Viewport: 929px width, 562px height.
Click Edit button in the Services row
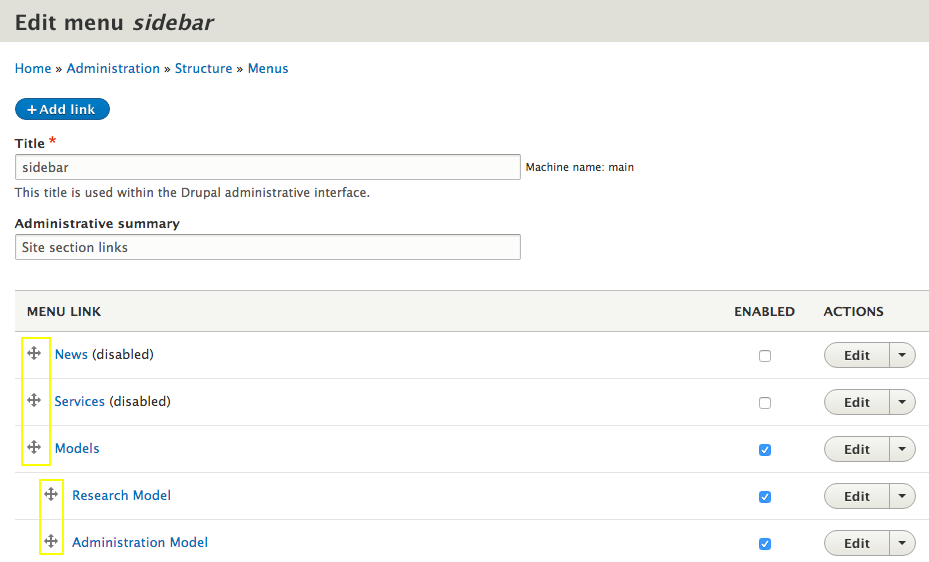[857, 402]
